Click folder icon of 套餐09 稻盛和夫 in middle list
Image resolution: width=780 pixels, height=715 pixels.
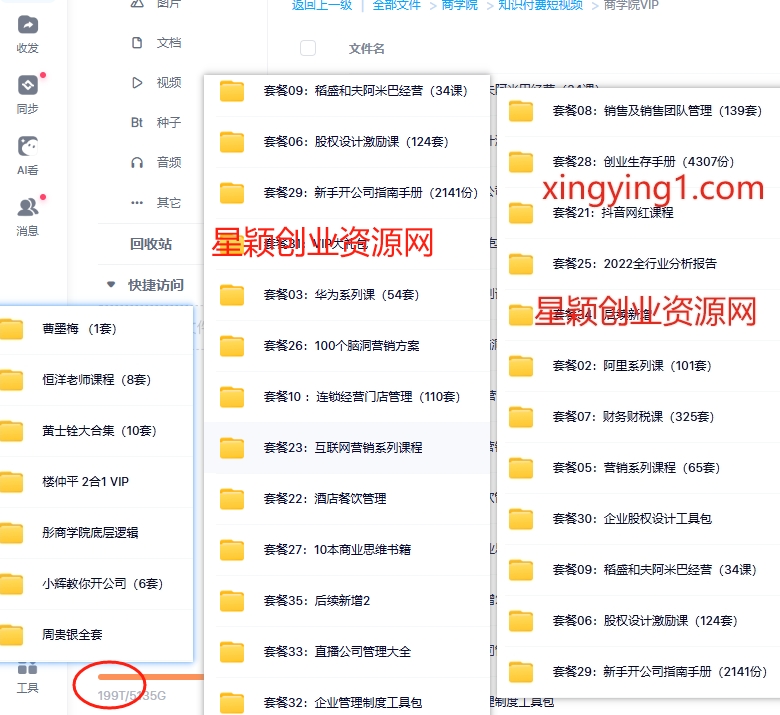(232, 91)
